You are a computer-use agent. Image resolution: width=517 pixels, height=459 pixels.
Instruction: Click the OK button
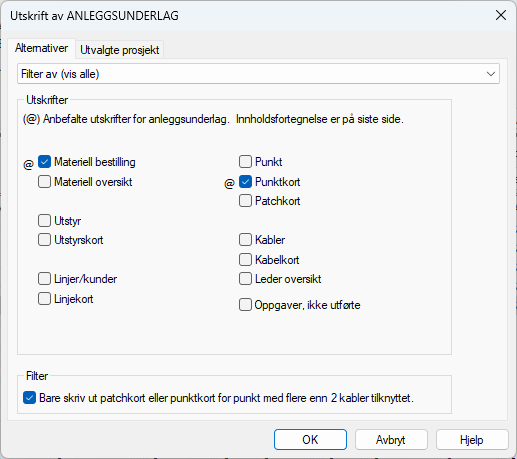(x=310, y=440)
